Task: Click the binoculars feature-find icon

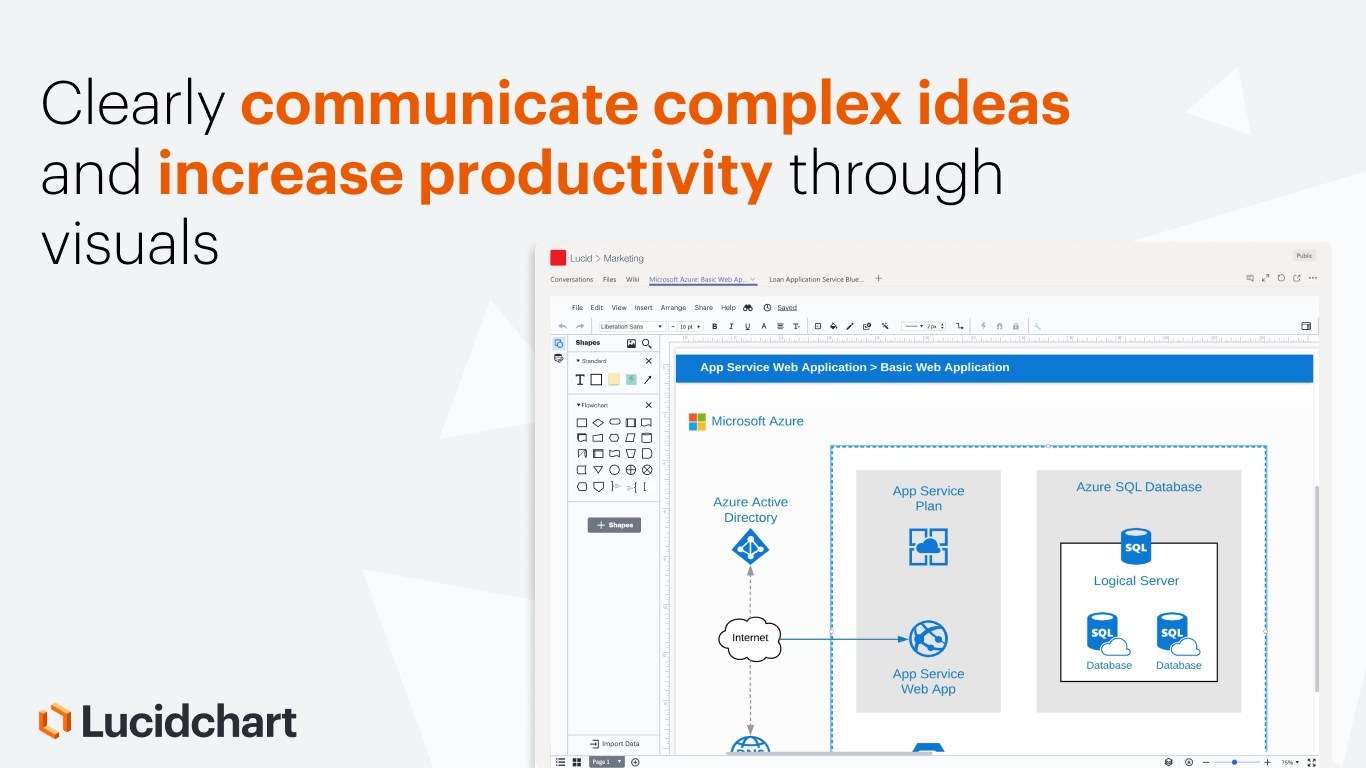Action: [748, 308]
